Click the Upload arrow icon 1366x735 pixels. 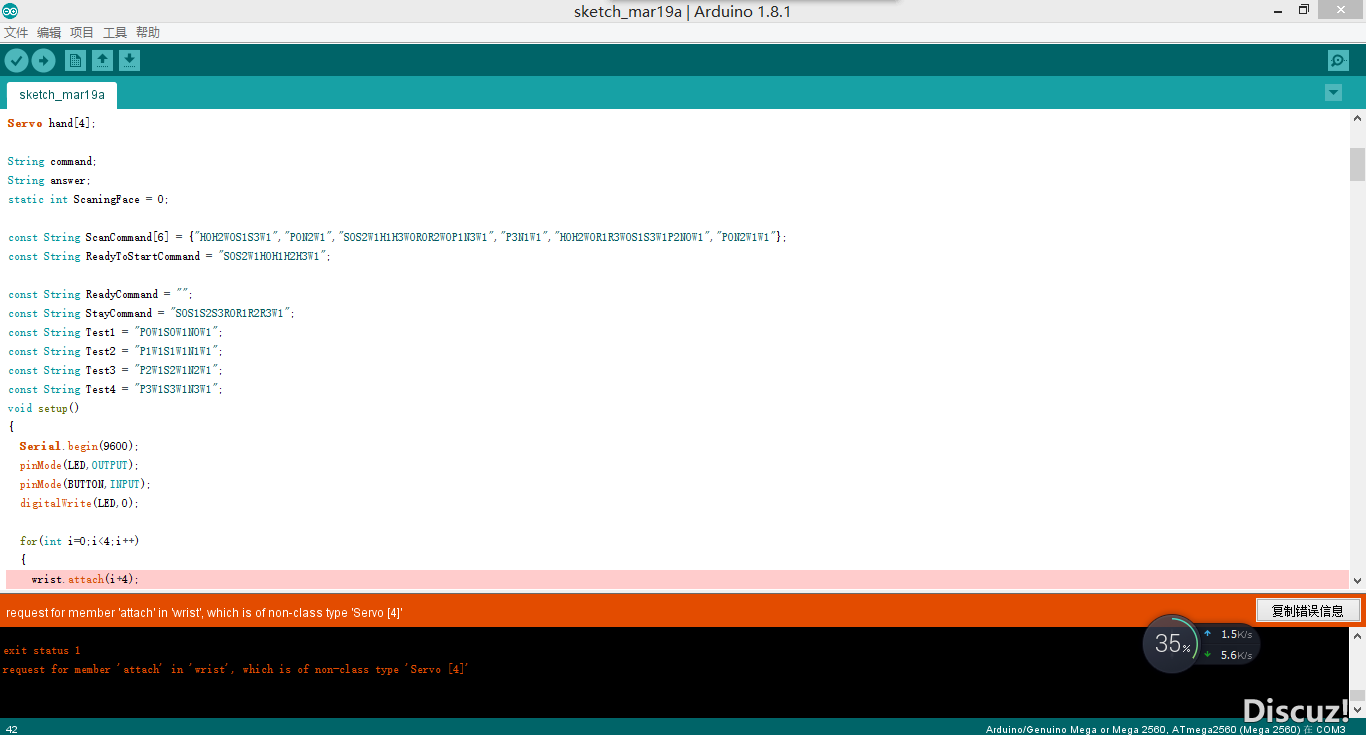coord(43,61)
